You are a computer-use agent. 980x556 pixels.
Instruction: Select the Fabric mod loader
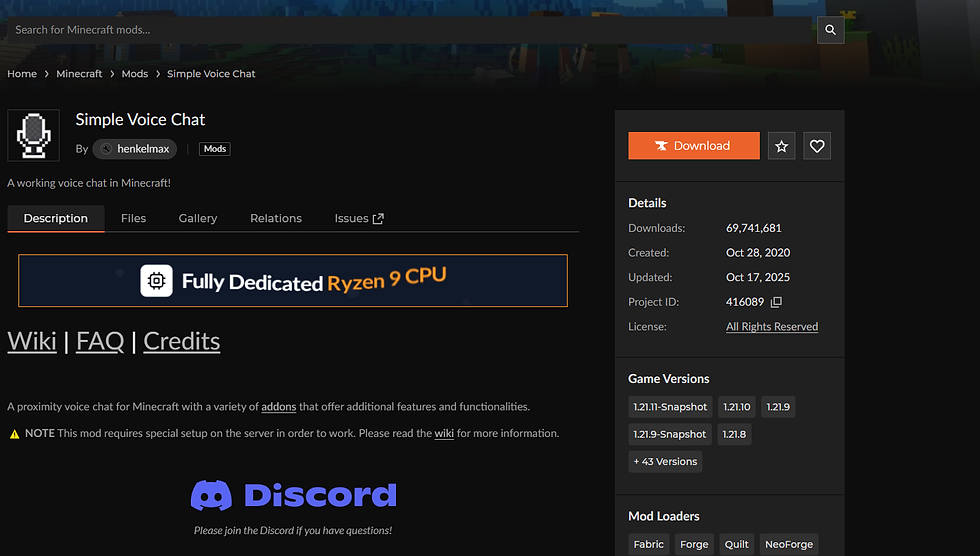649,544
